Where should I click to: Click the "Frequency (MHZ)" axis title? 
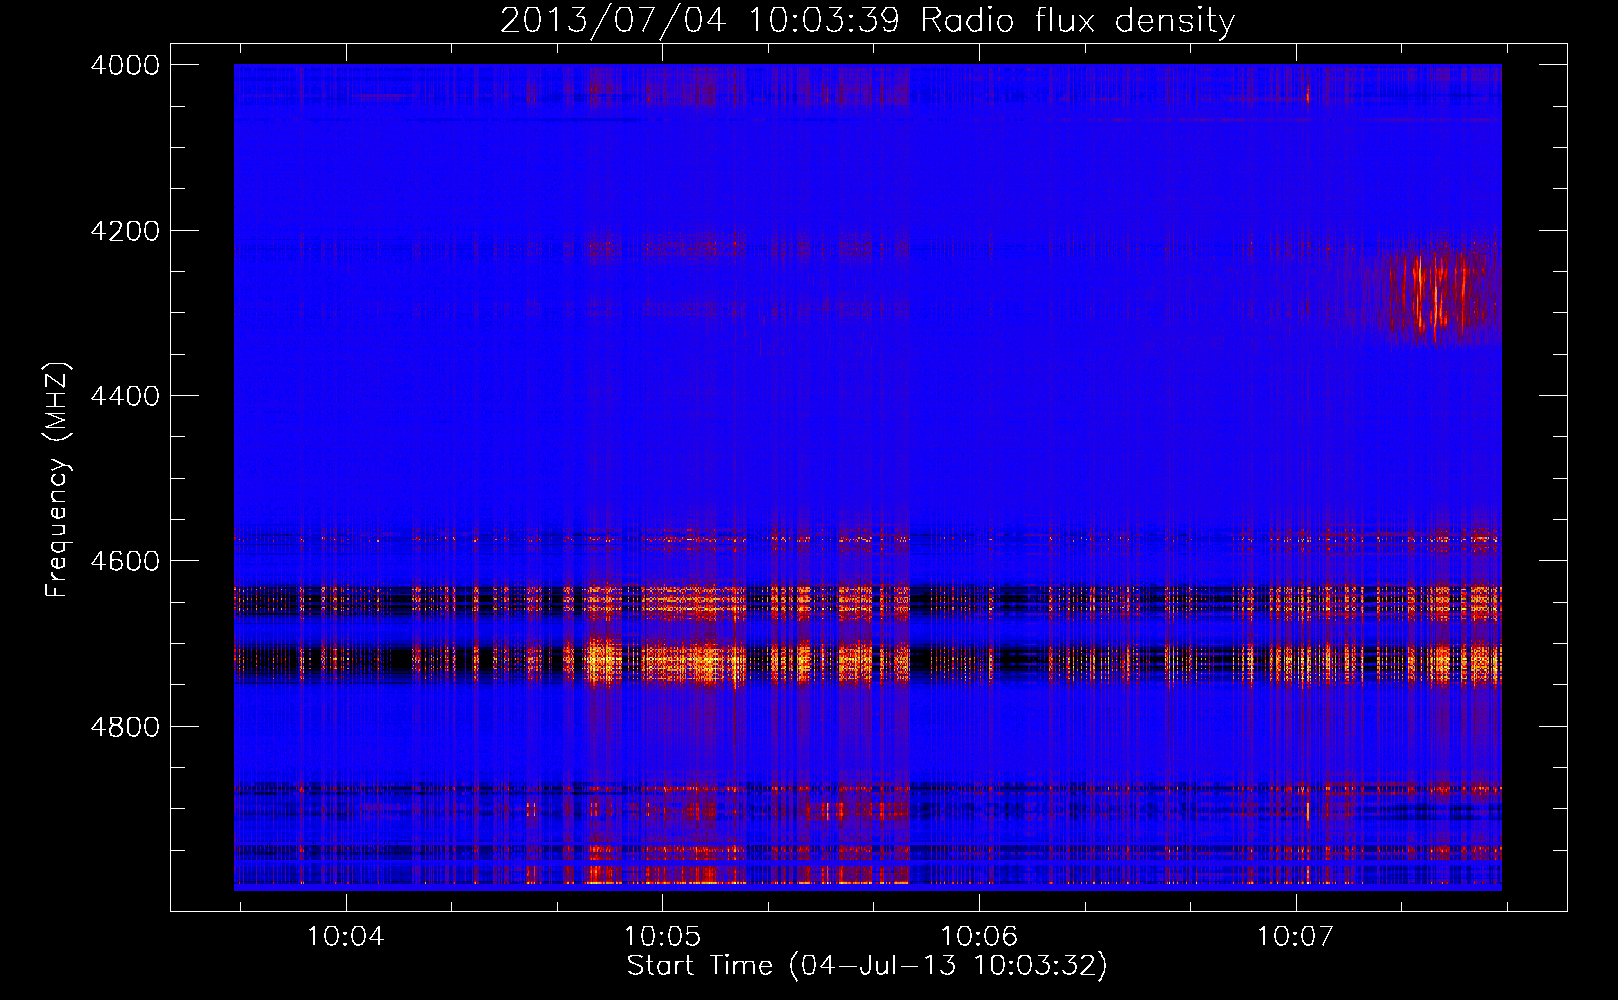point(58,480)
